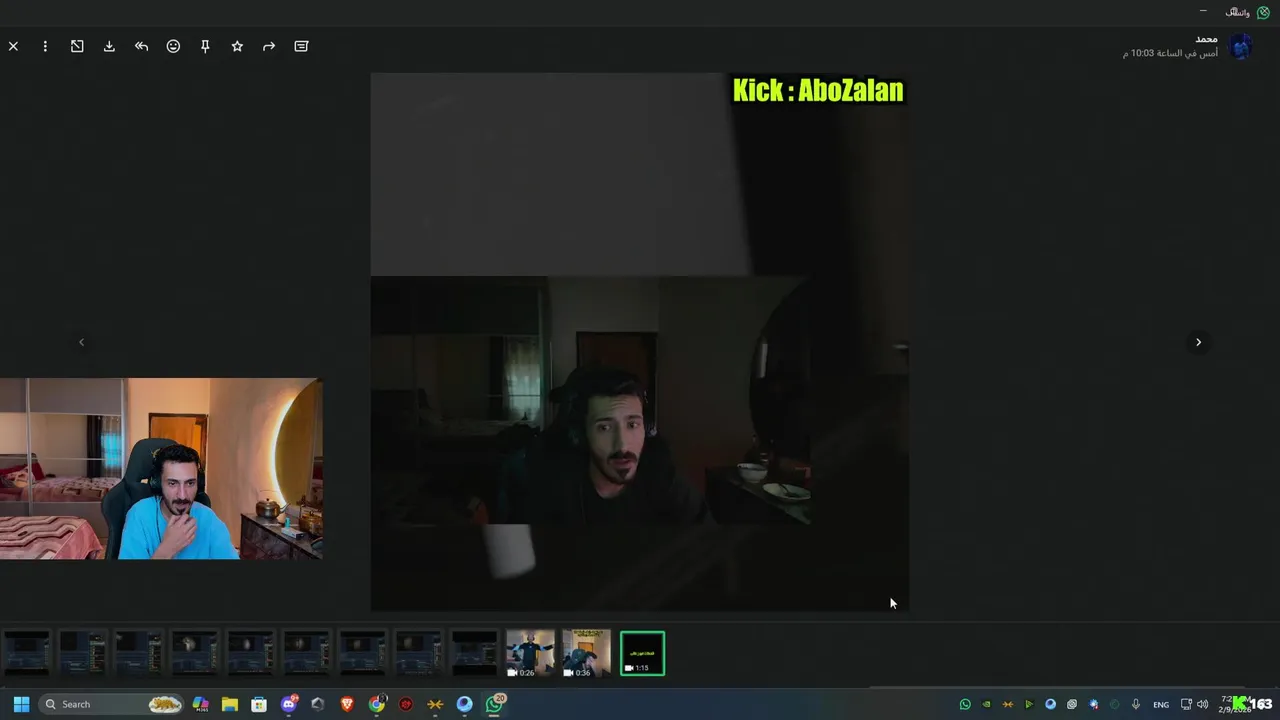This screenshot has height=720, width=1280.
Task: Open Brave browser from the taskbar
Action: [347, 704]
